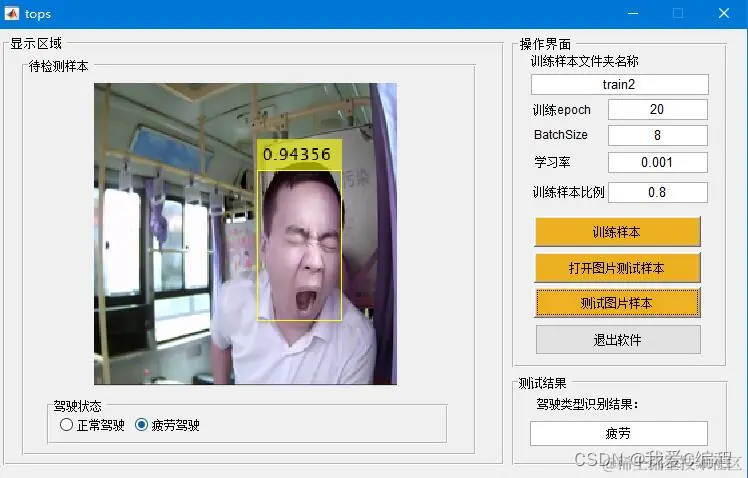Minimize the tops window
Viewport: 748px width, 478px height.
tap(633, 13)
